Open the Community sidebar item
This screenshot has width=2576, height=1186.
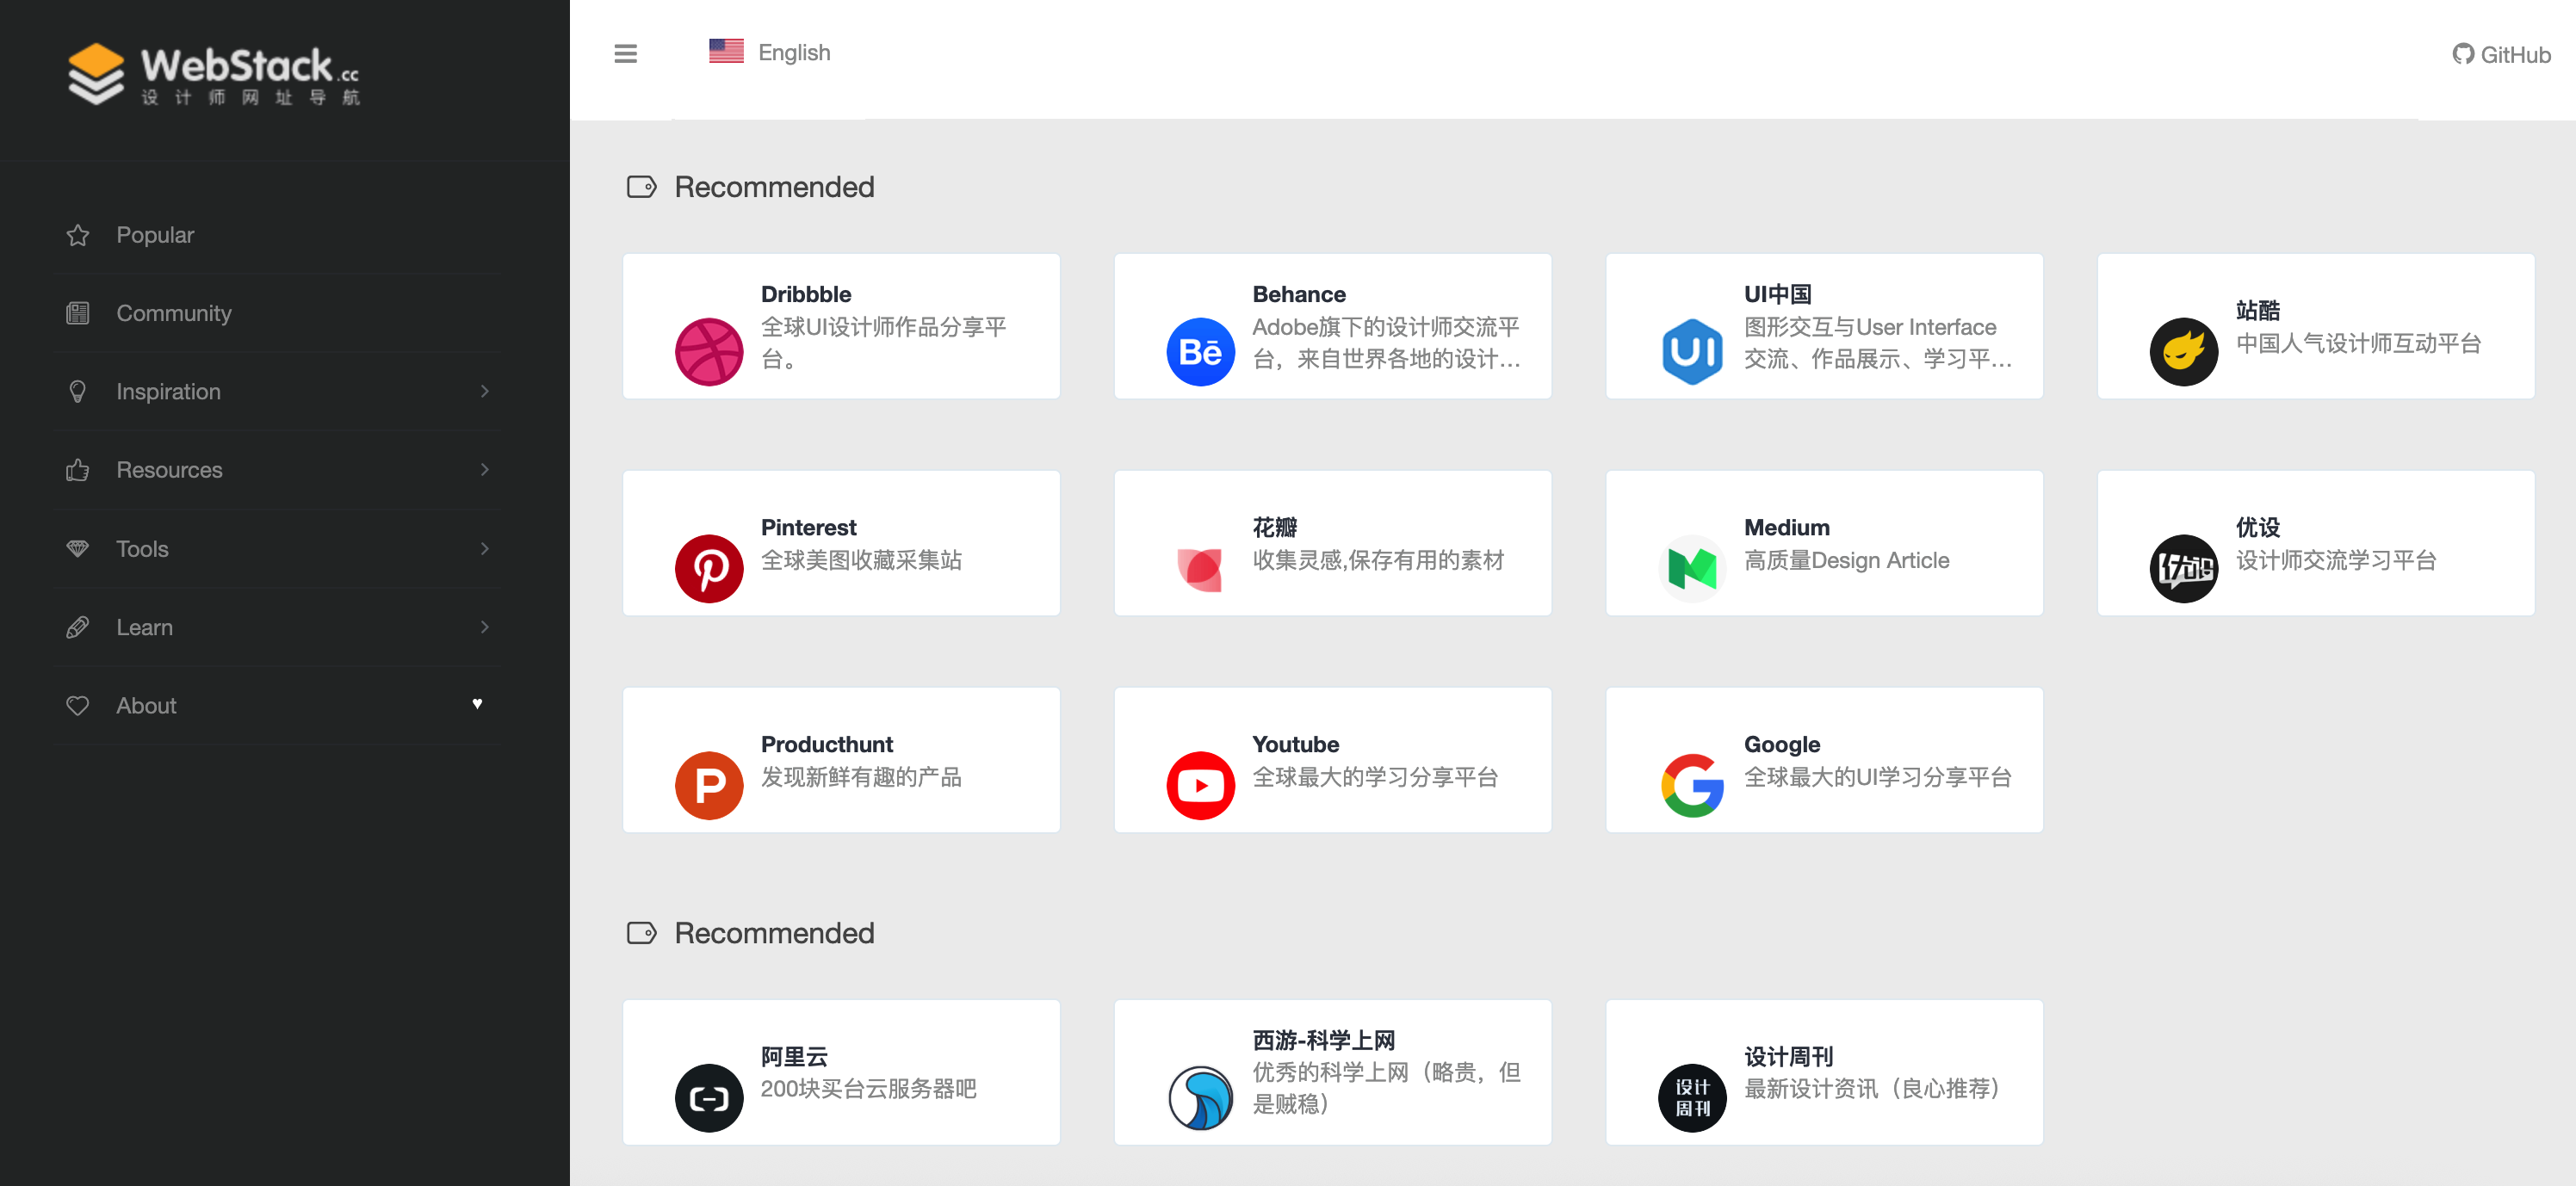coord(173,313)
